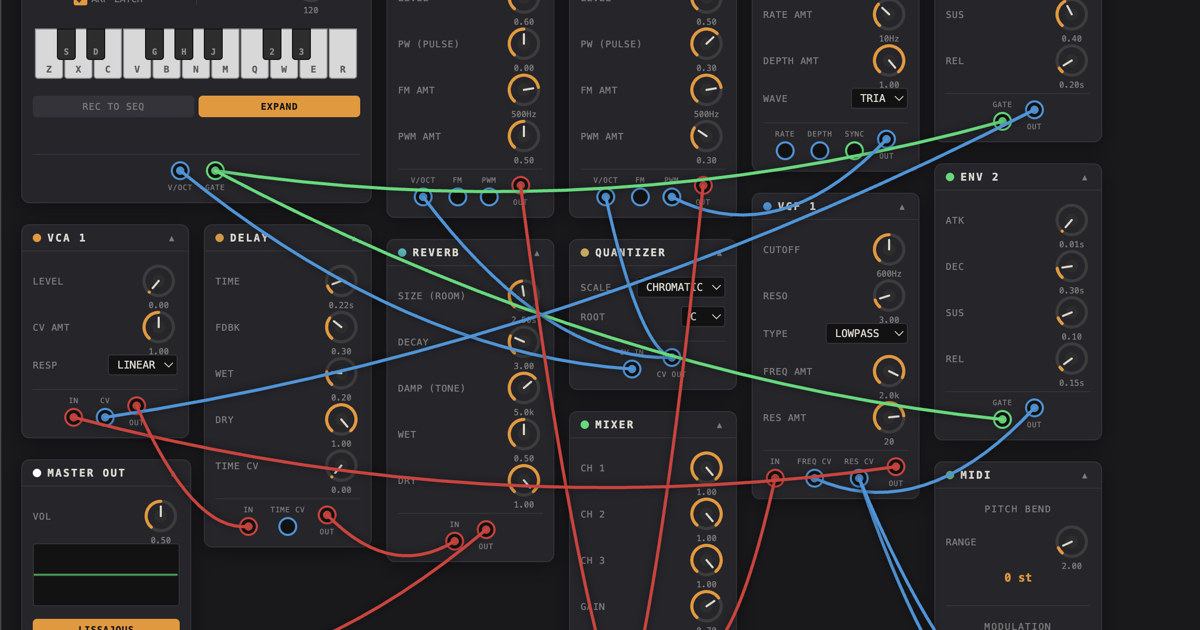Play the white piano key labeled Q
Image resolution: width=1200 pixels, height=630 pixels.
[255, 54]
